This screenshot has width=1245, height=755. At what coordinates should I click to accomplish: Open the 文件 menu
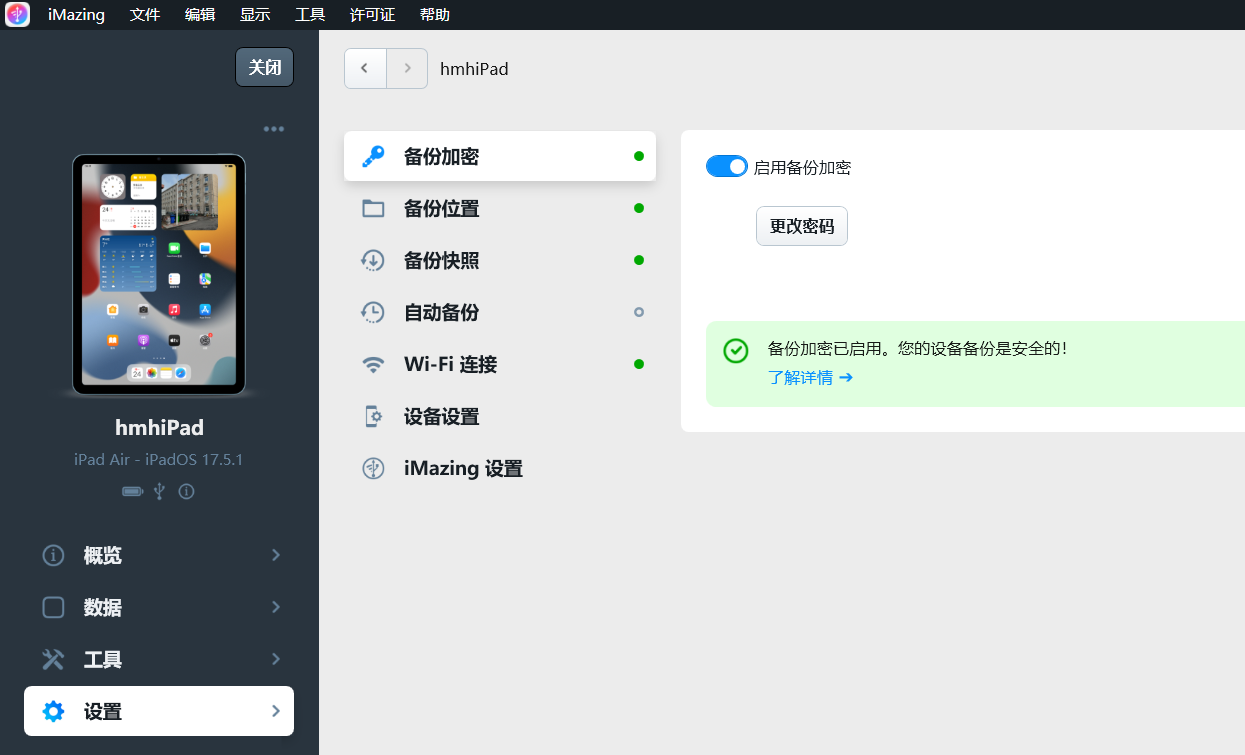145,14
